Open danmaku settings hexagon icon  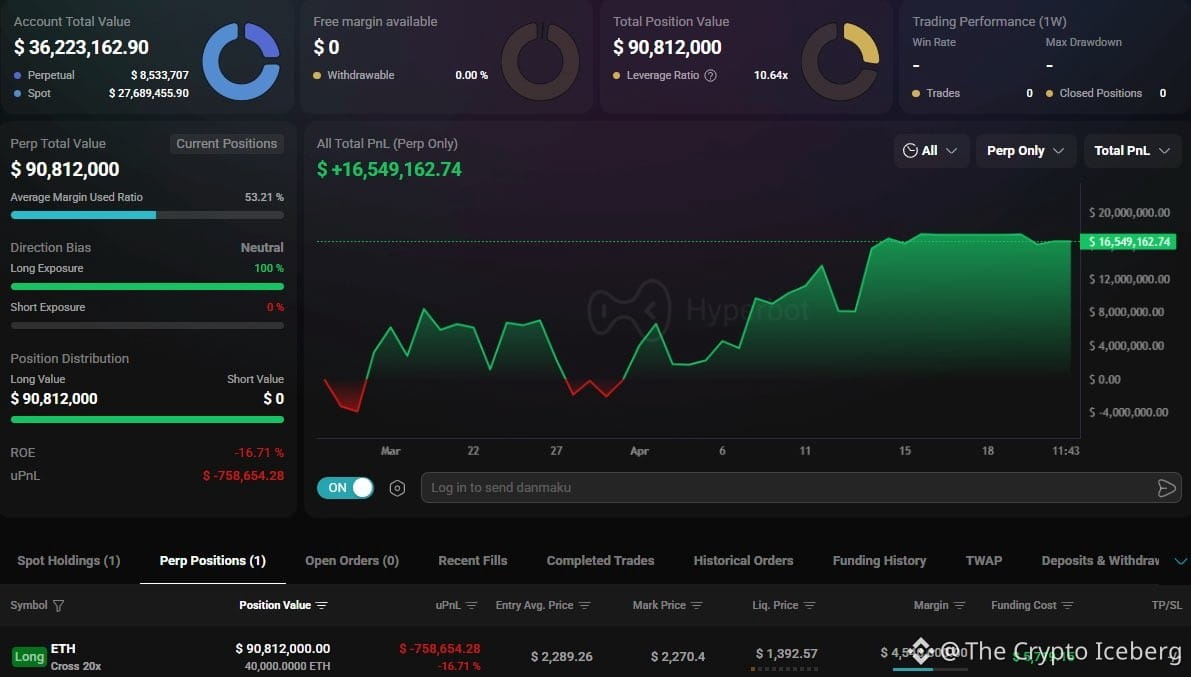pyautogui.click(x=397, y=488)
